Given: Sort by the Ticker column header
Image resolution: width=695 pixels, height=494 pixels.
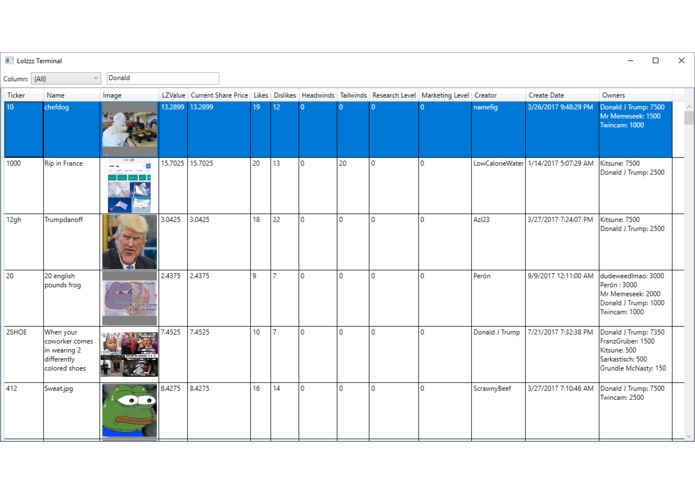Looking at the screenshot, I should coord(23,95).
